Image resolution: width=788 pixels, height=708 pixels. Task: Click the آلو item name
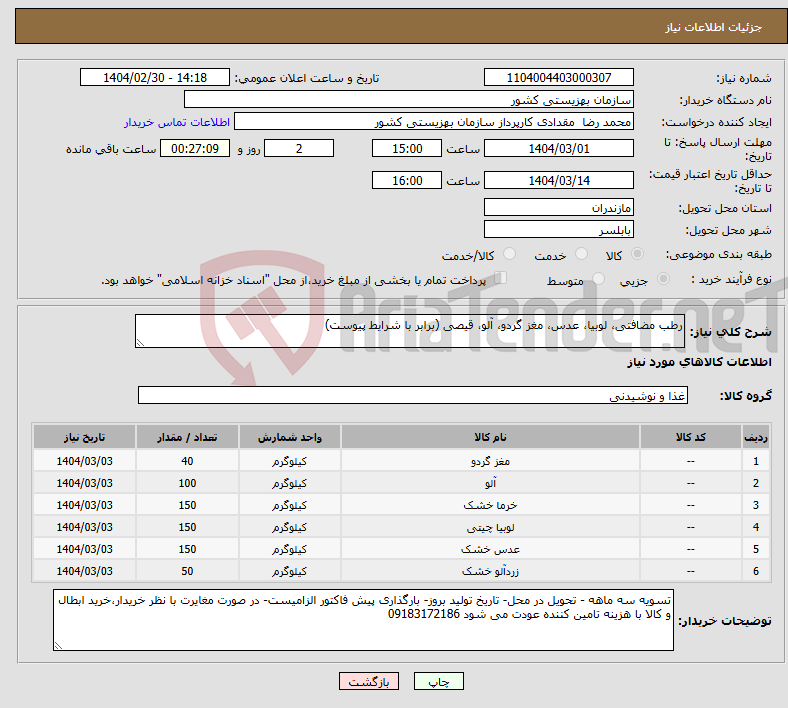point(490,483)
